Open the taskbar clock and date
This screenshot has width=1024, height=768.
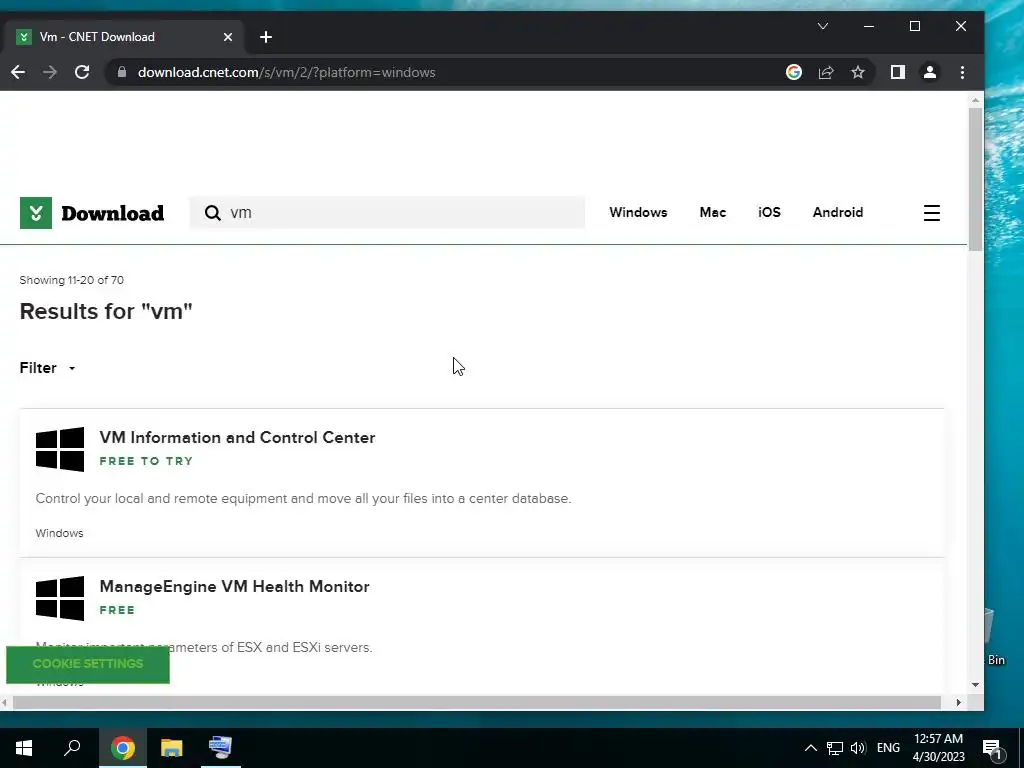(938, 748)
